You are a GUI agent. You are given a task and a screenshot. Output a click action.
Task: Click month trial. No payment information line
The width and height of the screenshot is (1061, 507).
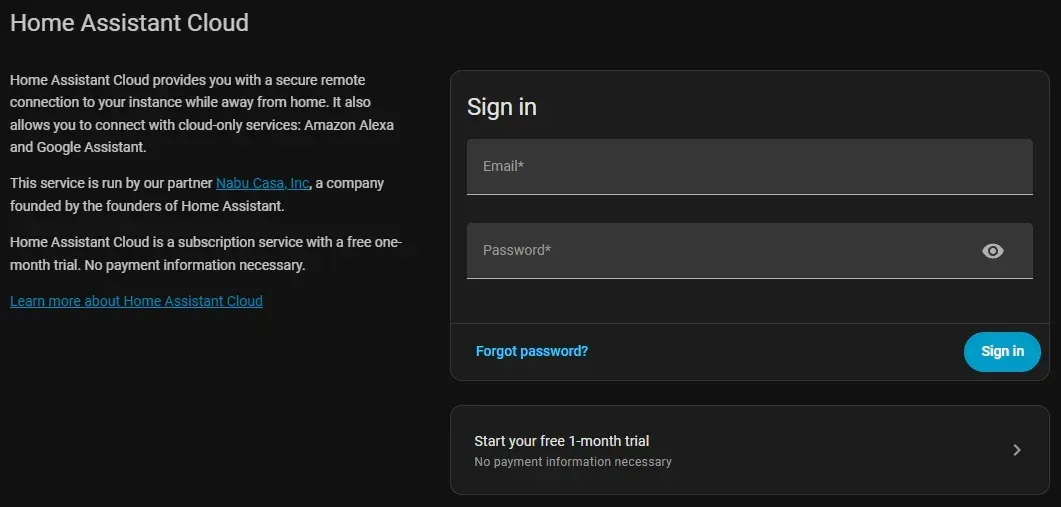pyautogui.click(x=158, y=265)
